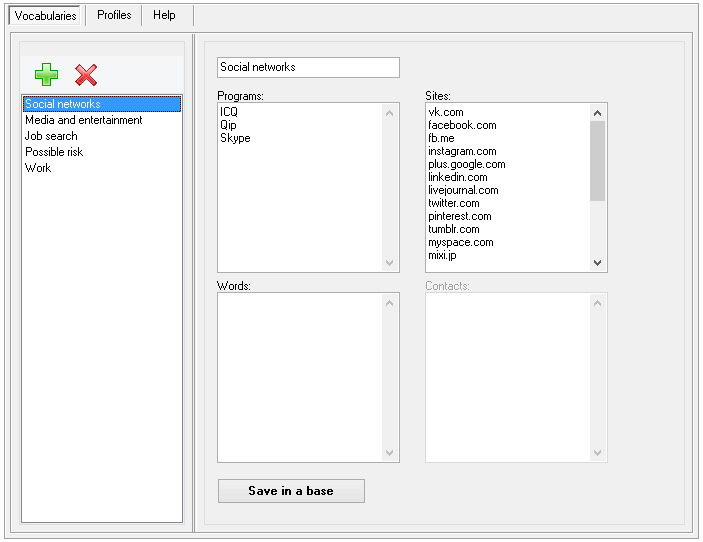The height and width of the screenshot is (542, 703).
Task: Click Sites list scroll up arrow
Action: click(x=597, y=113)
